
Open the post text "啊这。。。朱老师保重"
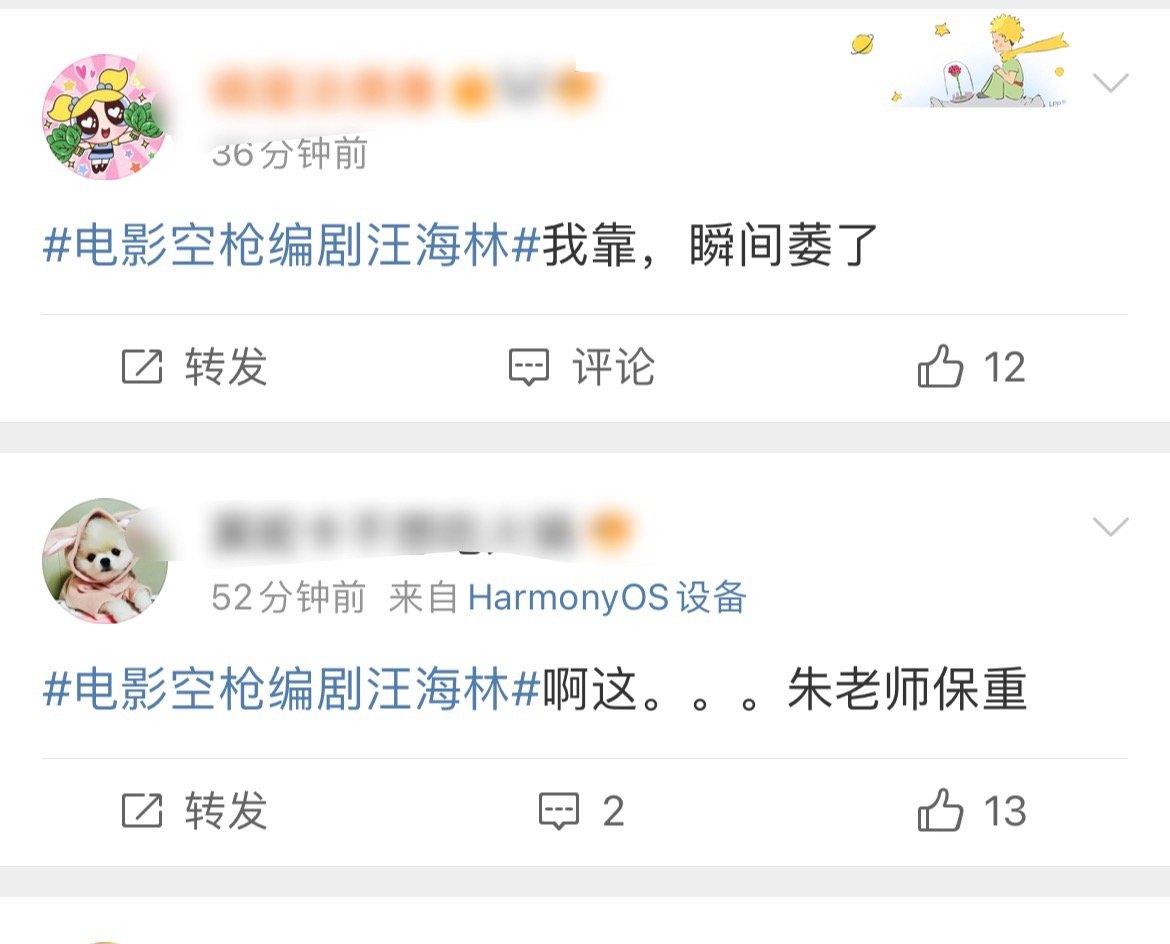[784, 689]
